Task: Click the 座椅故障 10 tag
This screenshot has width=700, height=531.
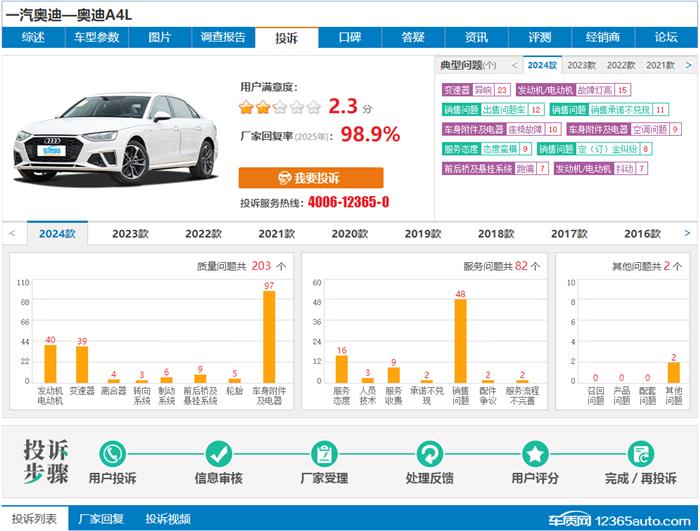Action: [x=502, y=130]
